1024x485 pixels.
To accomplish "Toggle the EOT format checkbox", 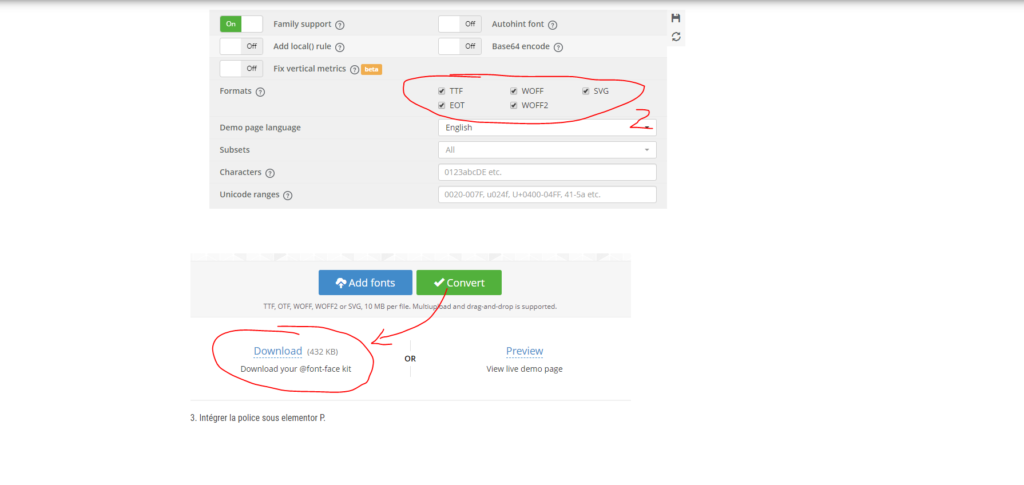I will pyautogui.click(x=442, y=105).
